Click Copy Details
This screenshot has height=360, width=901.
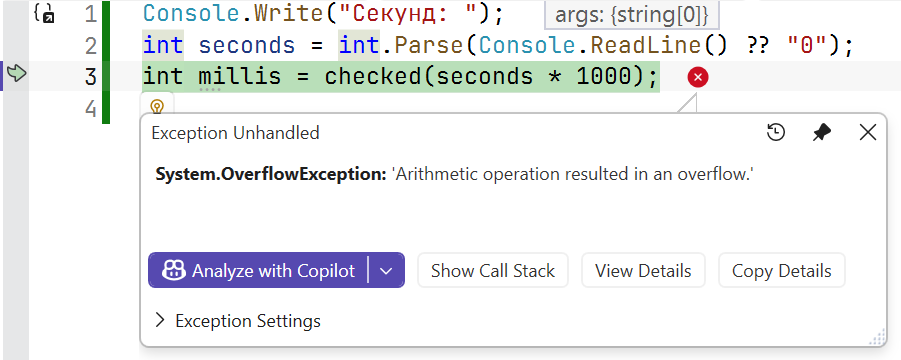click(x=781, y=270)
